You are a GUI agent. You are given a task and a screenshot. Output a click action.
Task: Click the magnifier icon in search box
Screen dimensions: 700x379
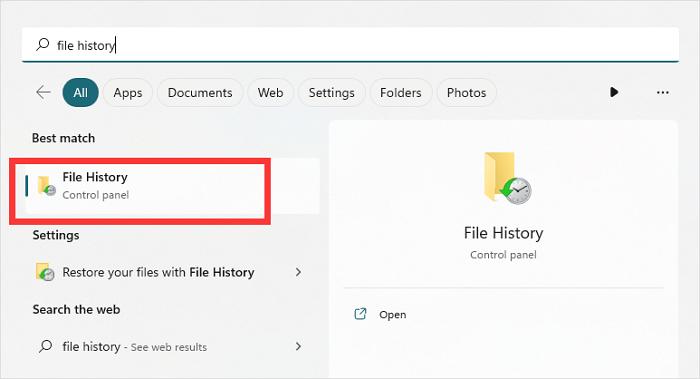pos(42,44)
